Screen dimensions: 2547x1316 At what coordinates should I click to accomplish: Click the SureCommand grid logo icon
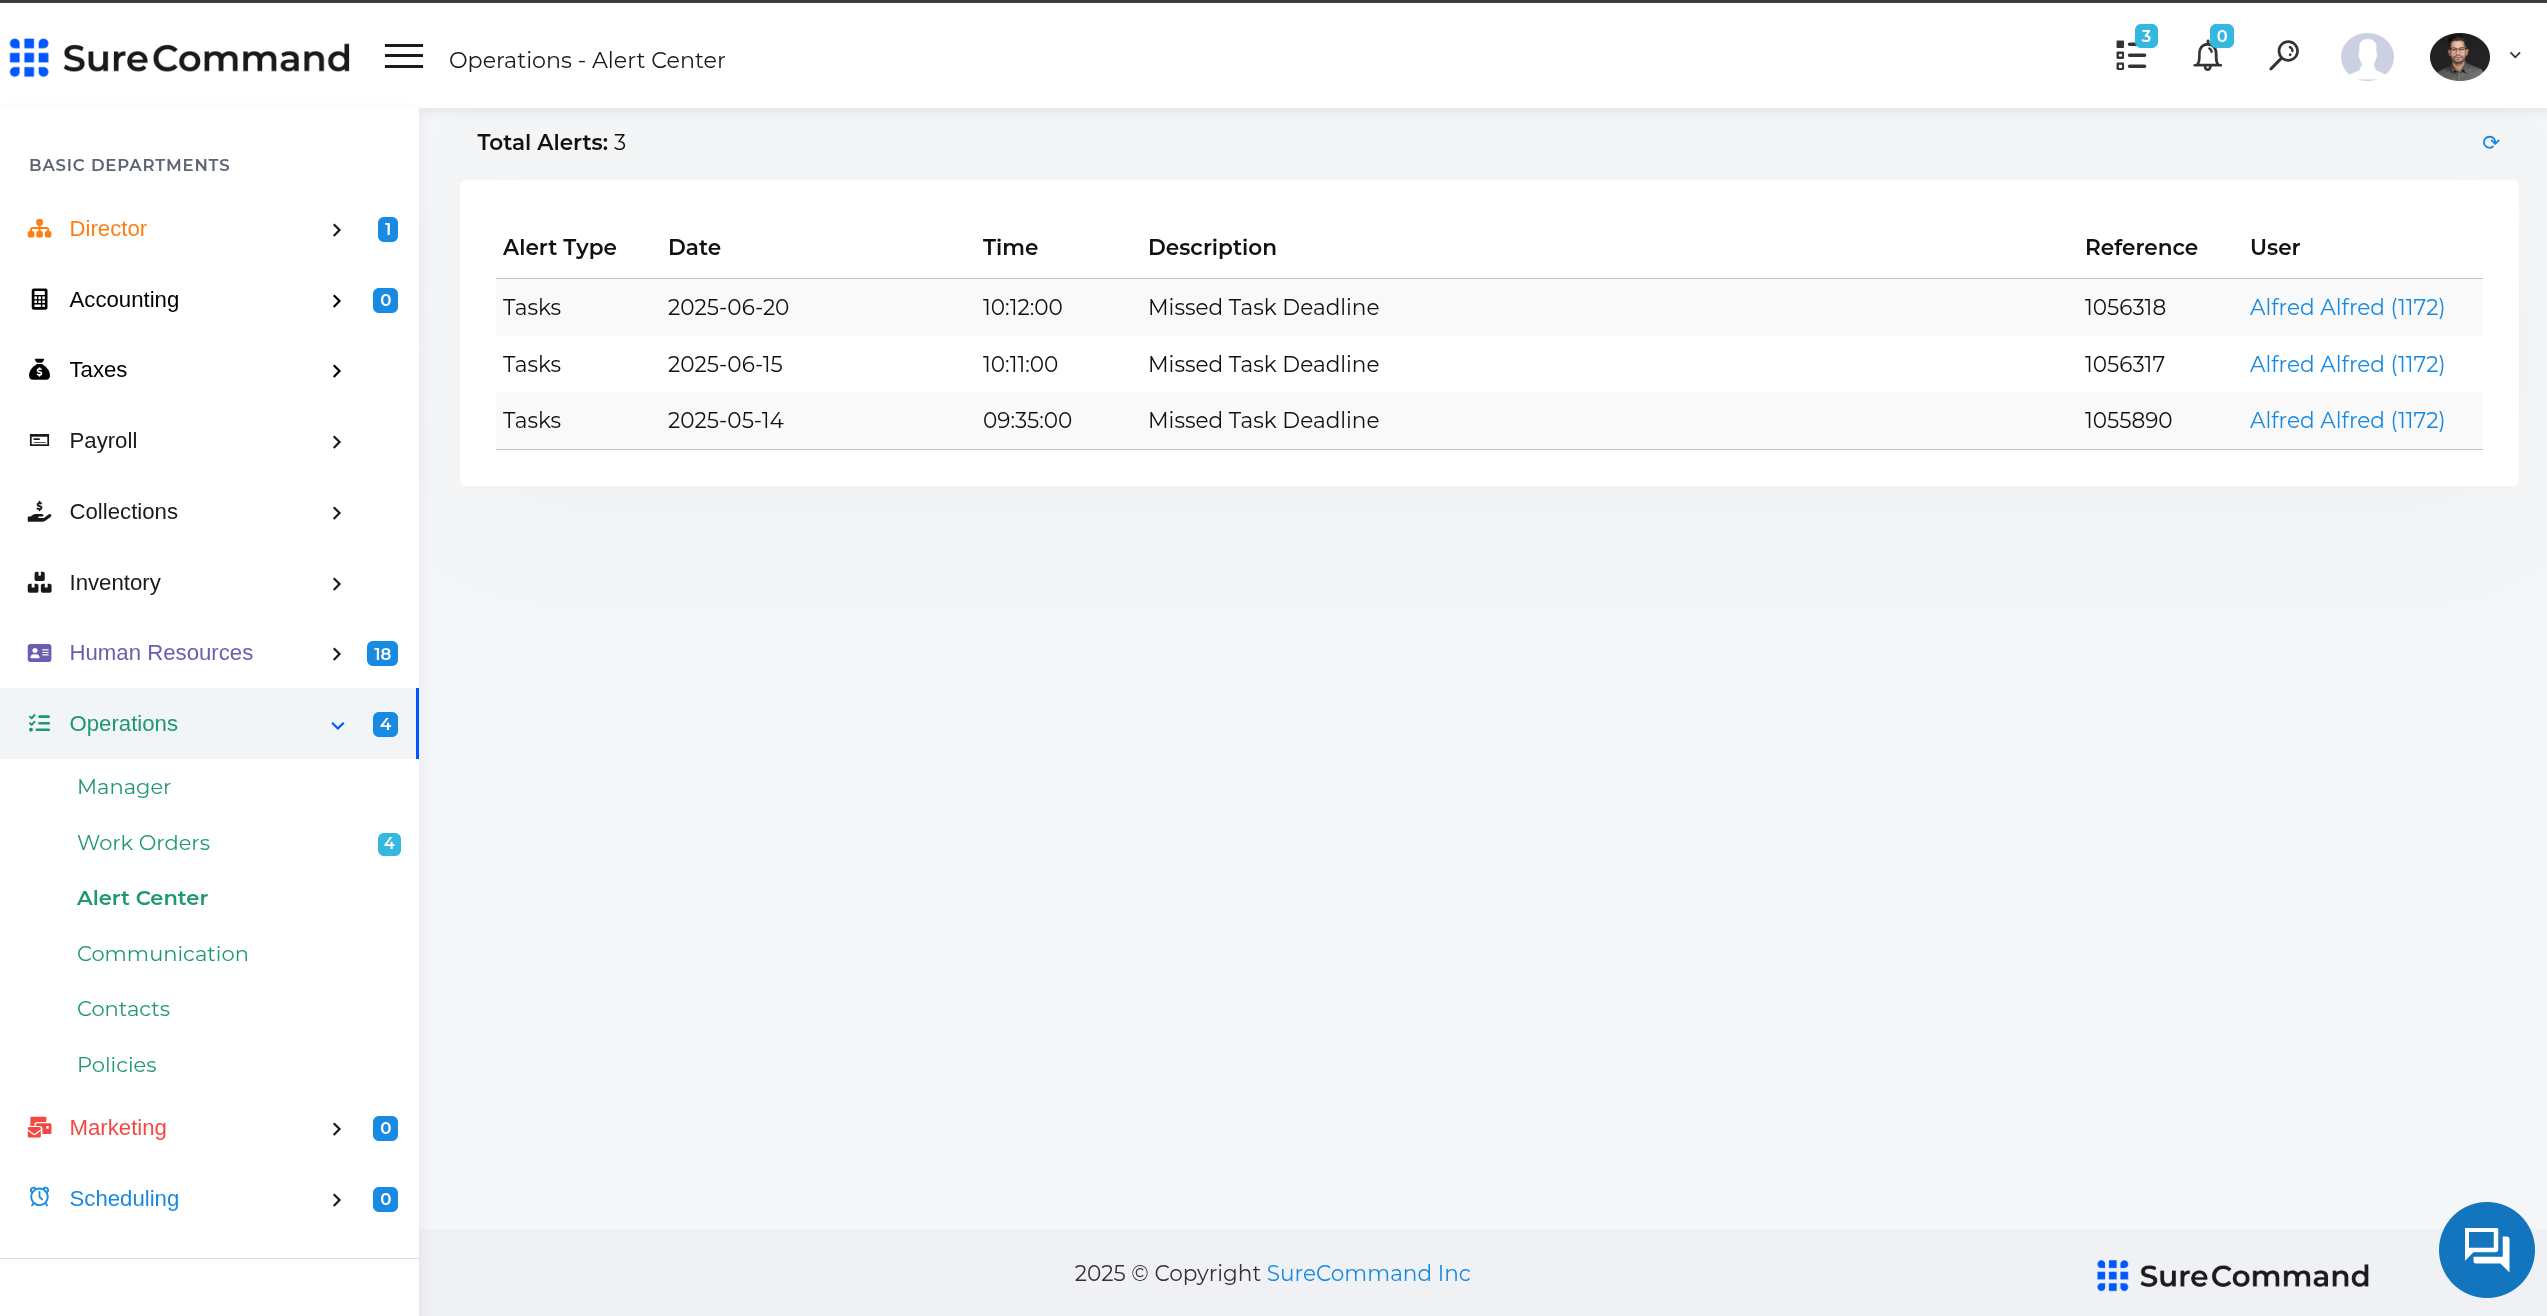coord(29,58)
